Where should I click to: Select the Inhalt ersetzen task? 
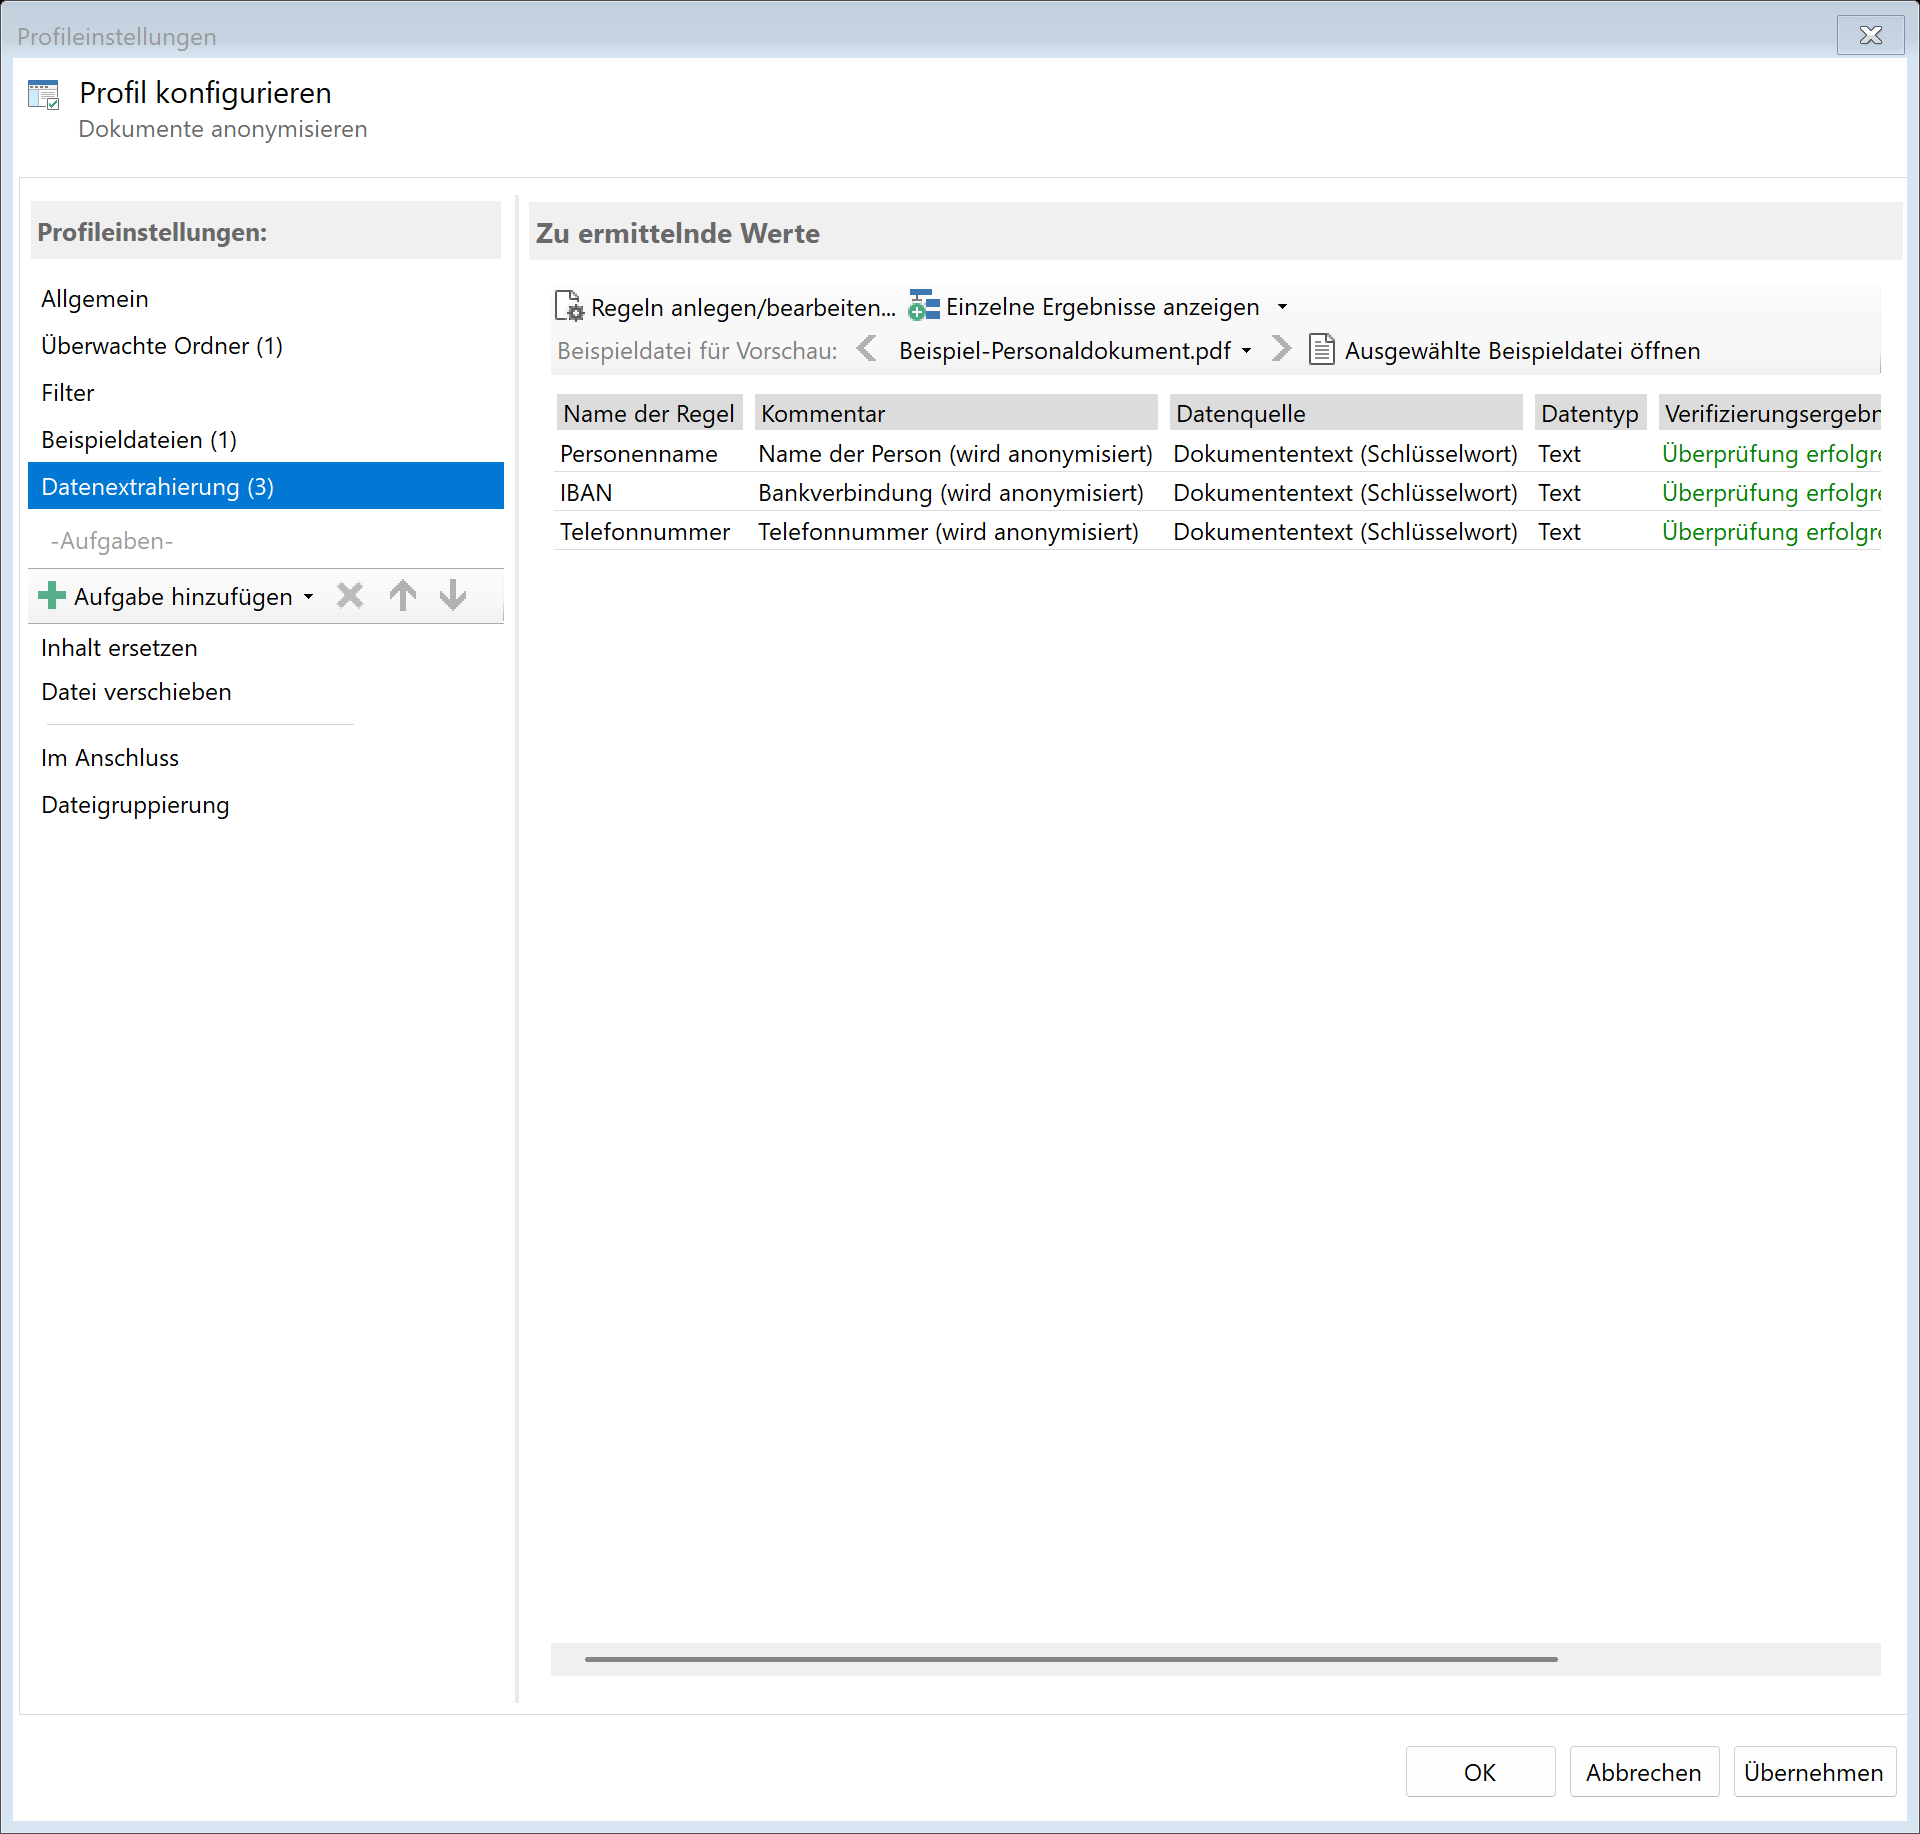tap(119, 648)
